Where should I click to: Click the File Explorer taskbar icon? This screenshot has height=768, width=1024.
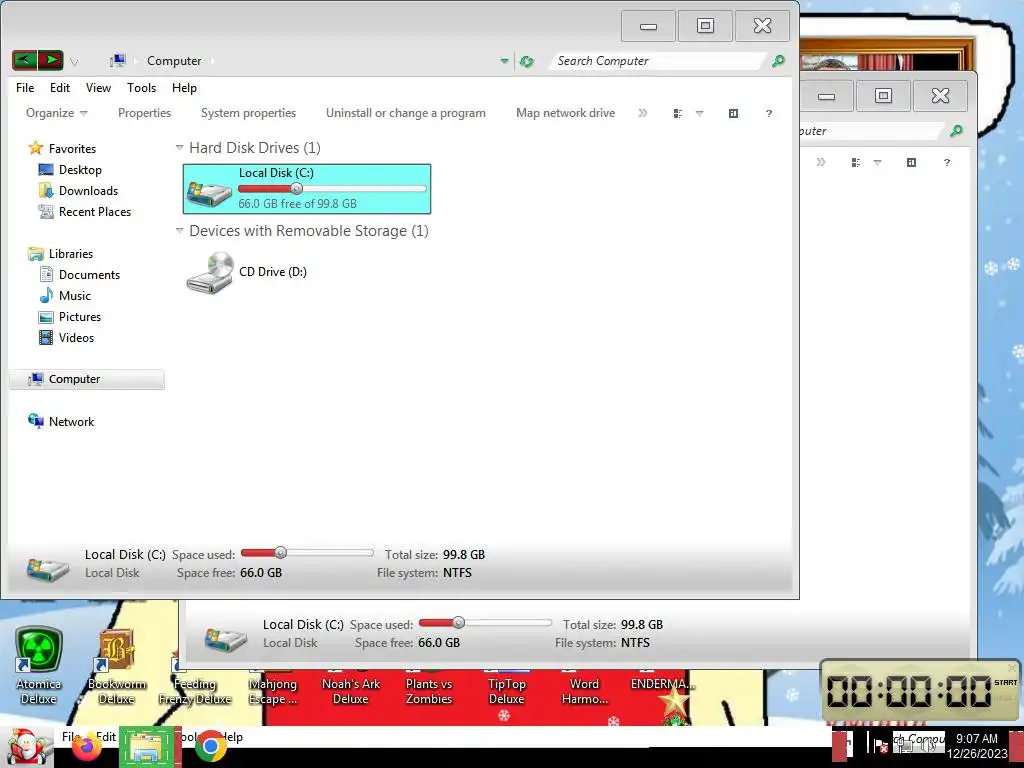pyautogui.click(x=147, y=746)
